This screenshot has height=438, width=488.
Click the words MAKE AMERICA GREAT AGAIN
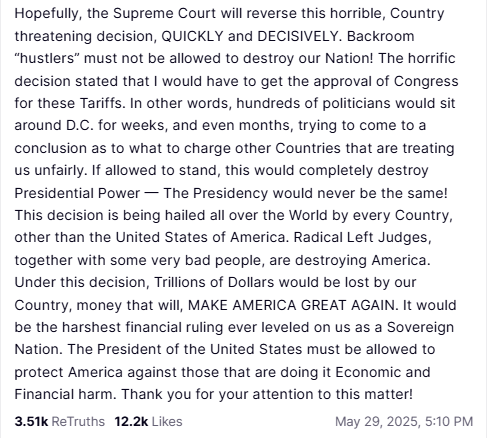(x=291, y=305)
